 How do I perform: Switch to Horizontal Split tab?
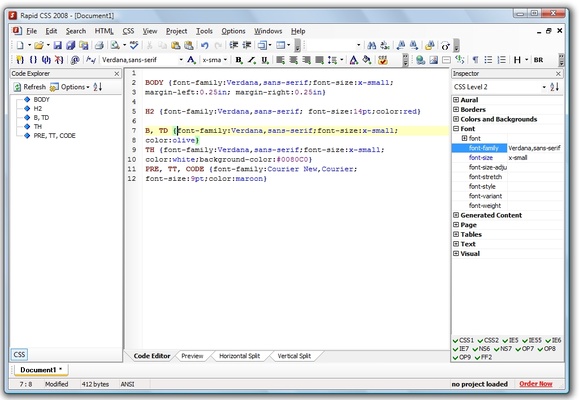click(x=240, y=356)
